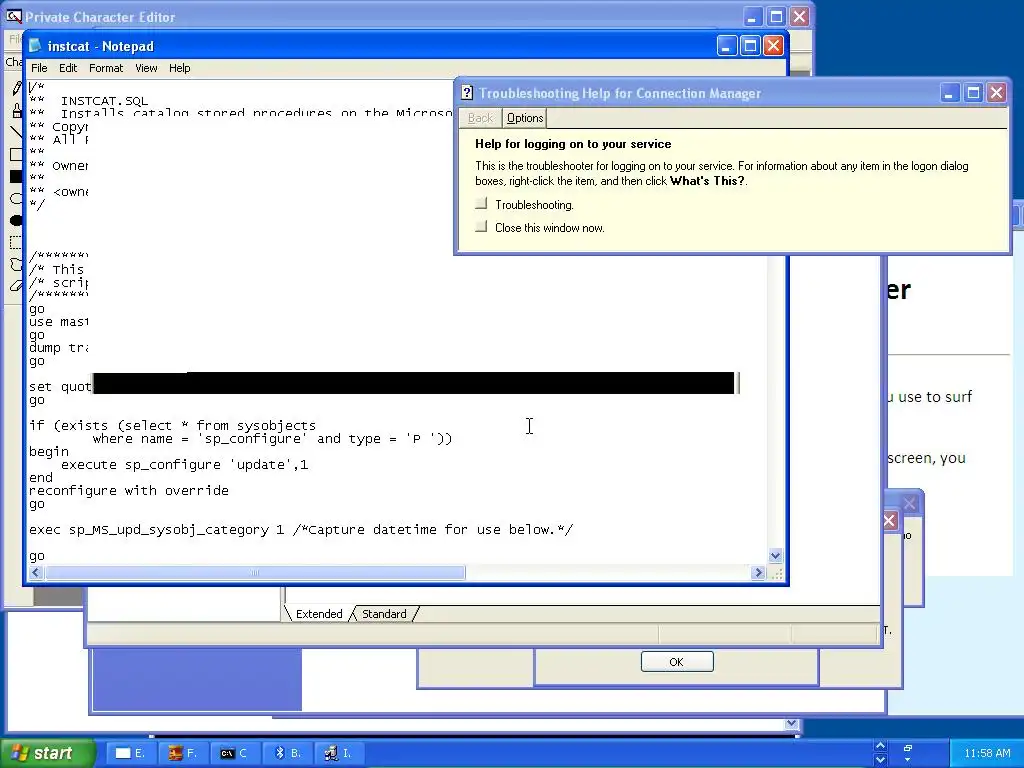Select the Hollow Ellipse tool in Private Character Editor
1024x768 pixels.
tap(16, 199)
